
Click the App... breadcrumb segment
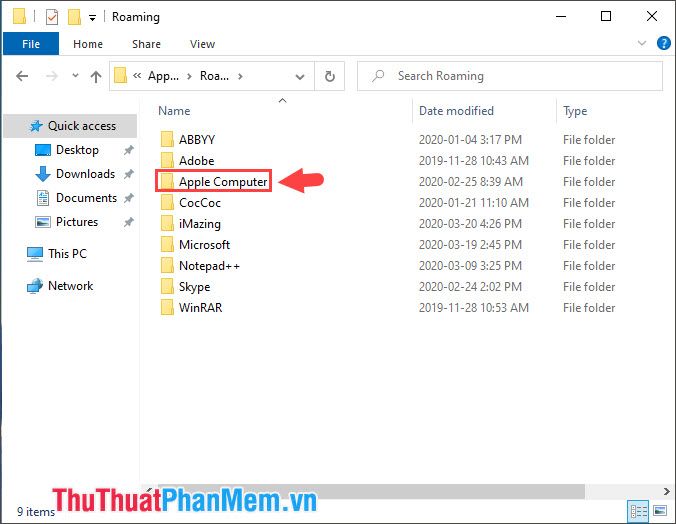pos(163,76)
